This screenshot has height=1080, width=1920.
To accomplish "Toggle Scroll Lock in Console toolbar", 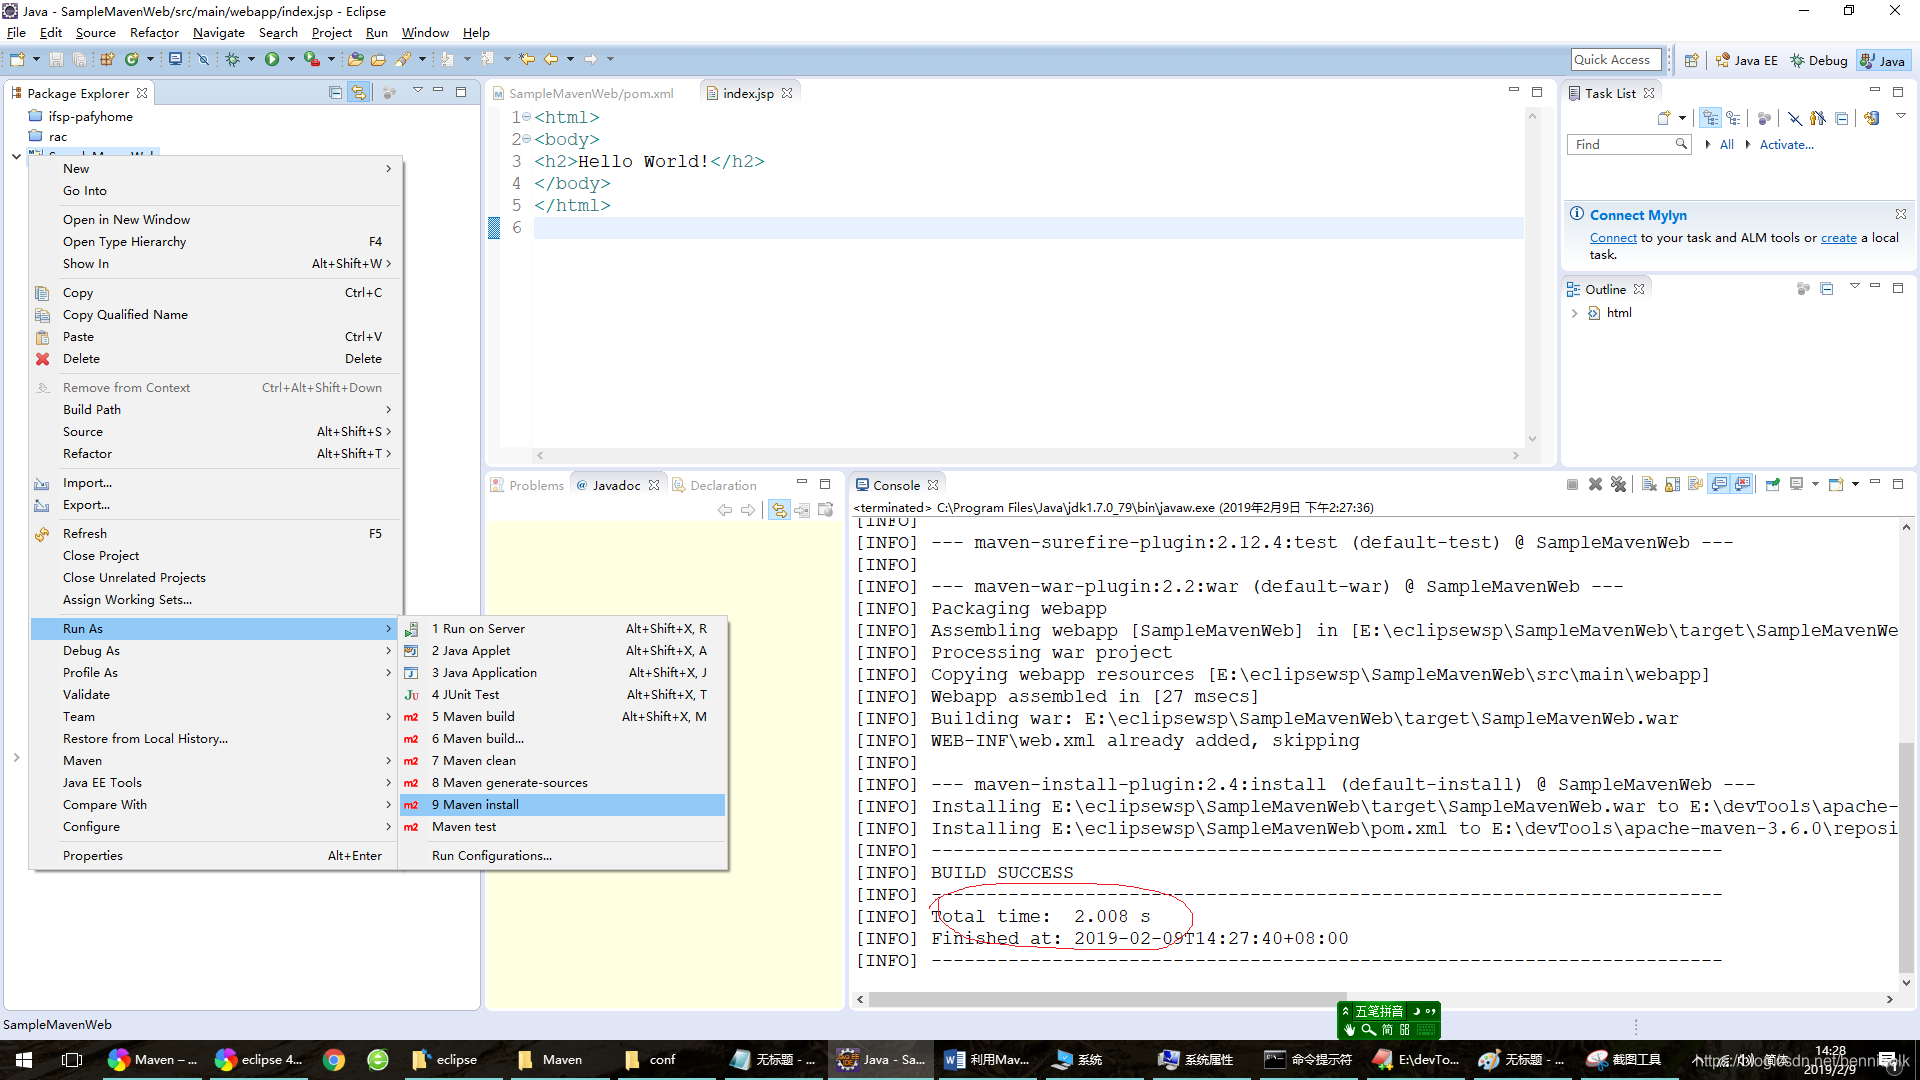I will [x=1672, y=484].
